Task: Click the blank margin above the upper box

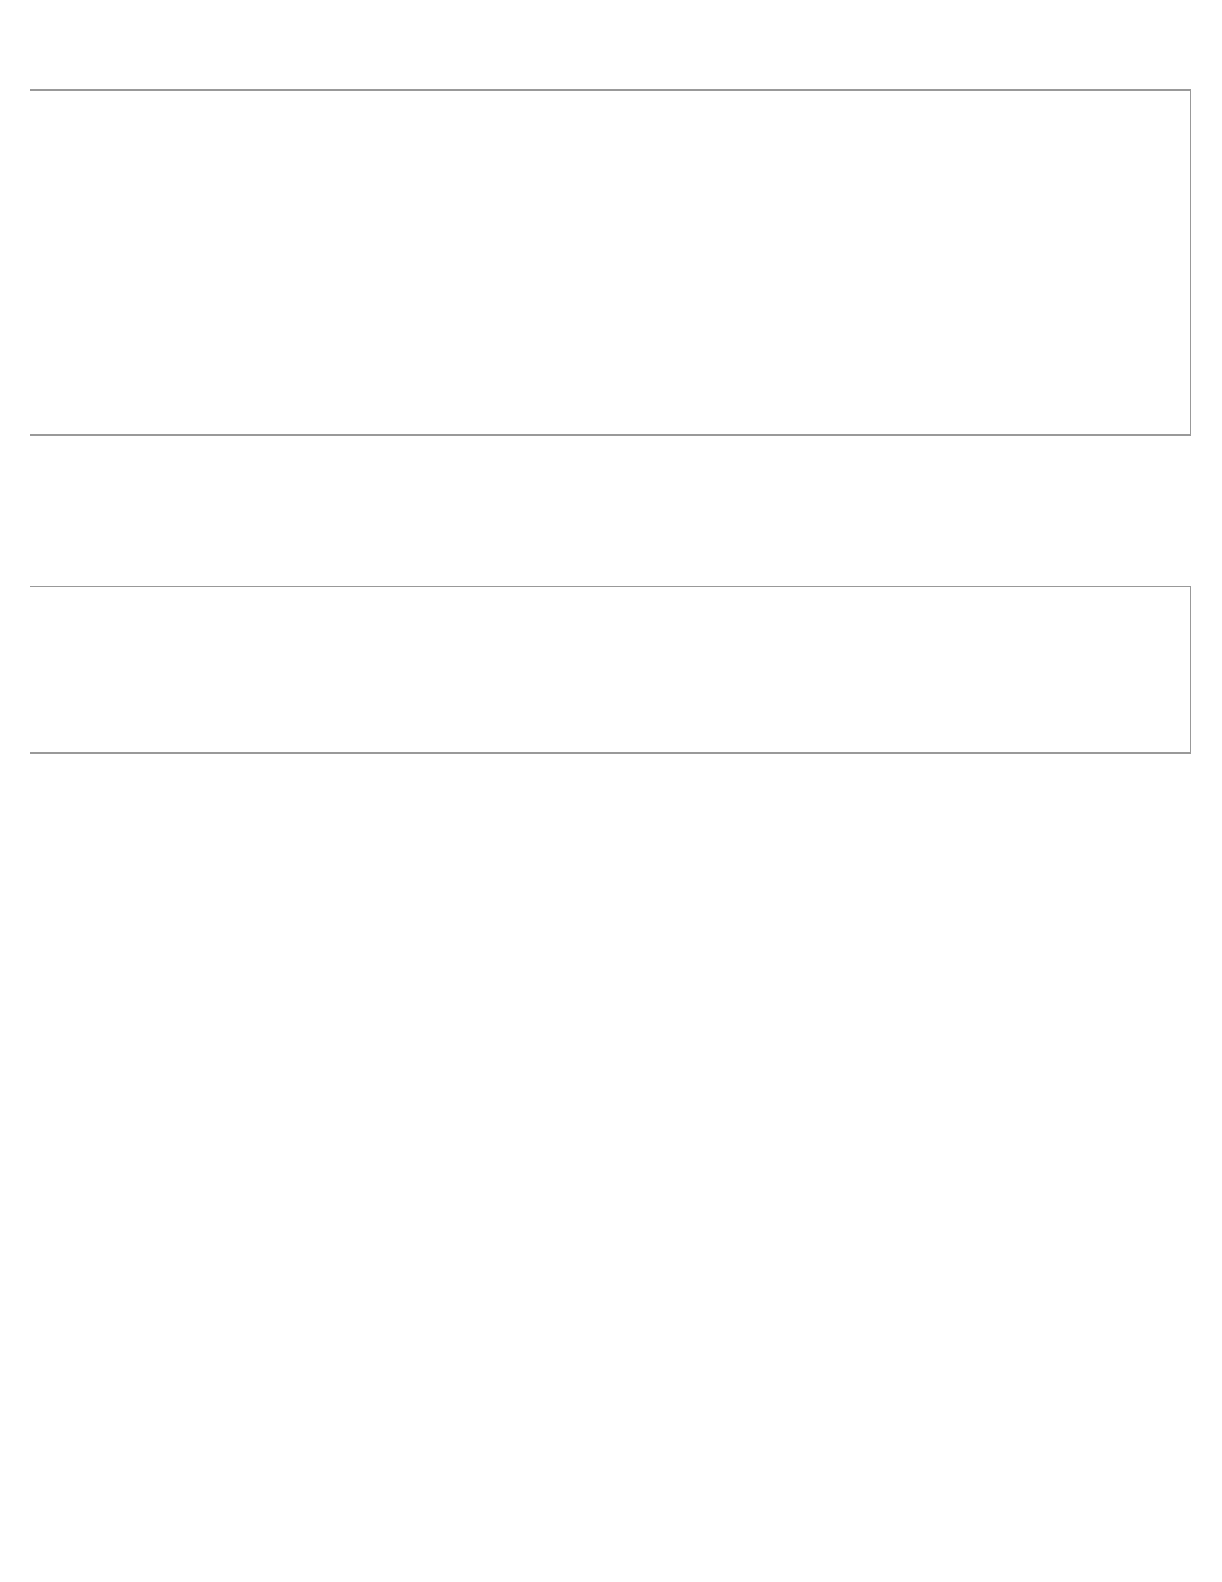Action: (610, 44)
